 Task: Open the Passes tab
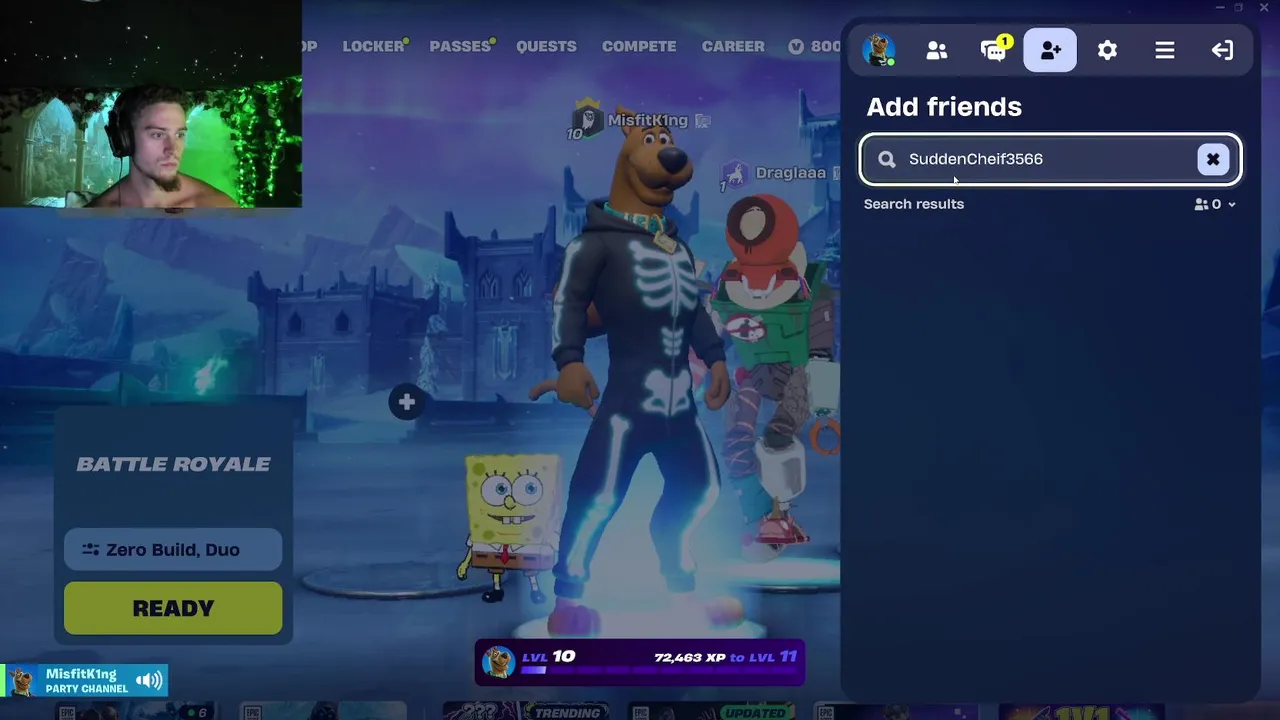(x=460, y=46)
